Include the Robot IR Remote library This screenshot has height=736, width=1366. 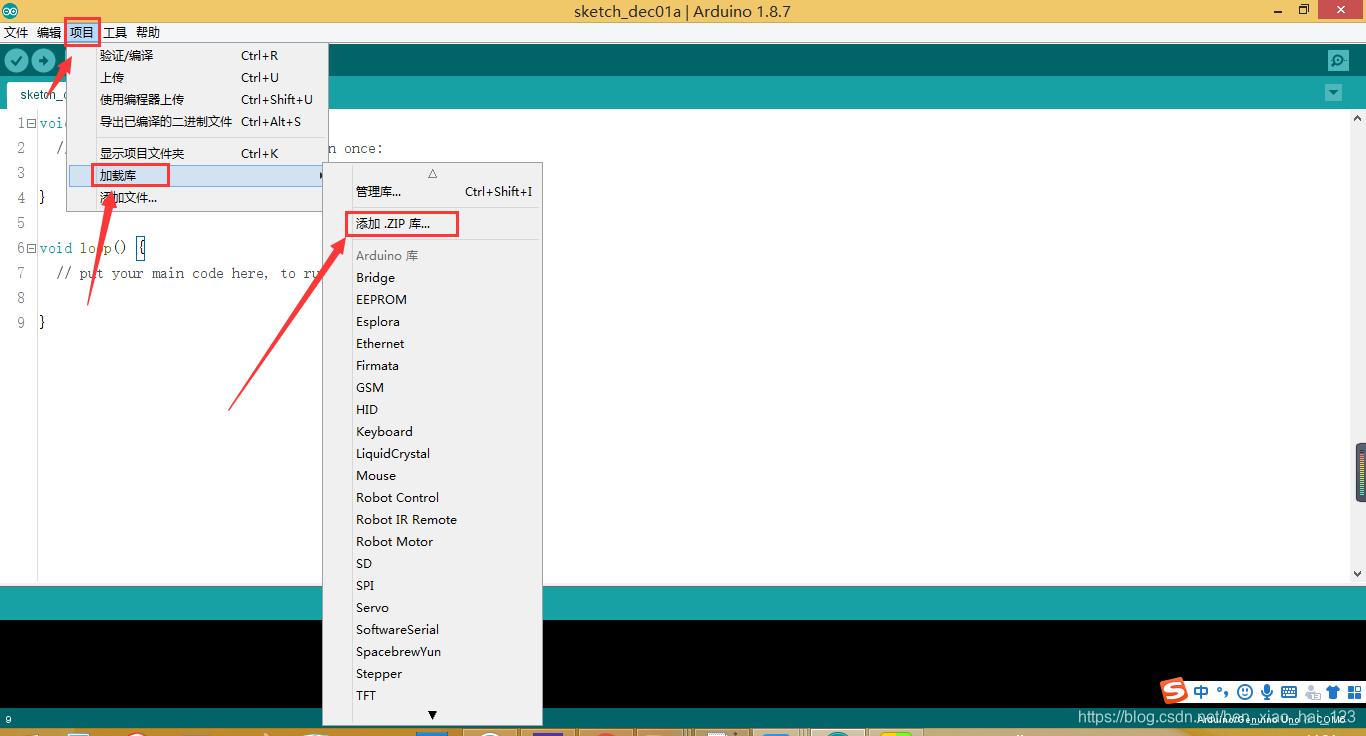(x=432, y=520)
